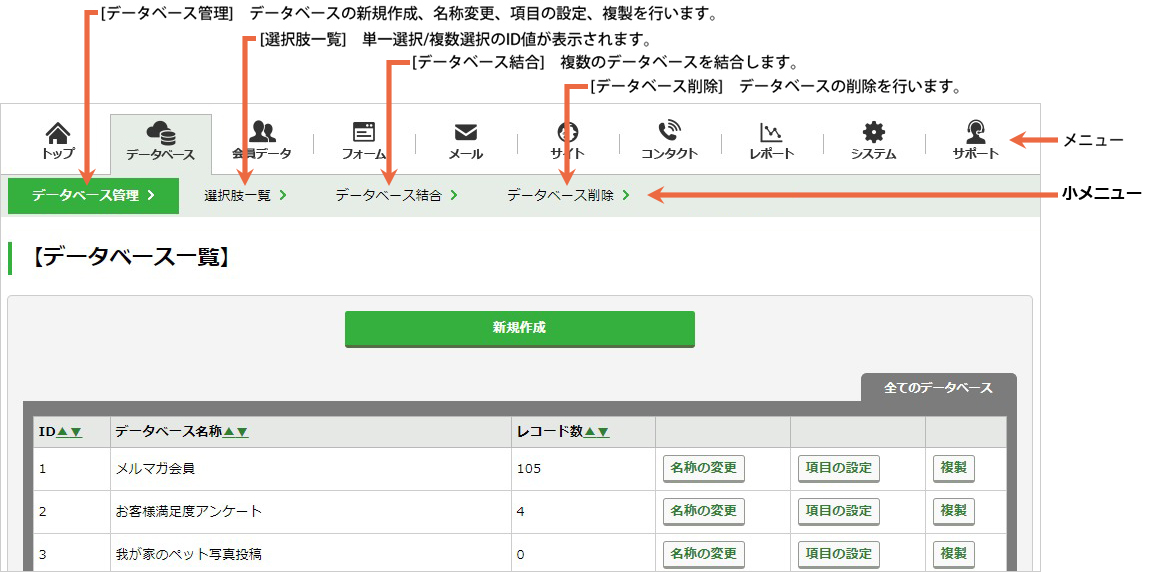Click 複製 for 我が家のペット写真投稿

[954, 554]
